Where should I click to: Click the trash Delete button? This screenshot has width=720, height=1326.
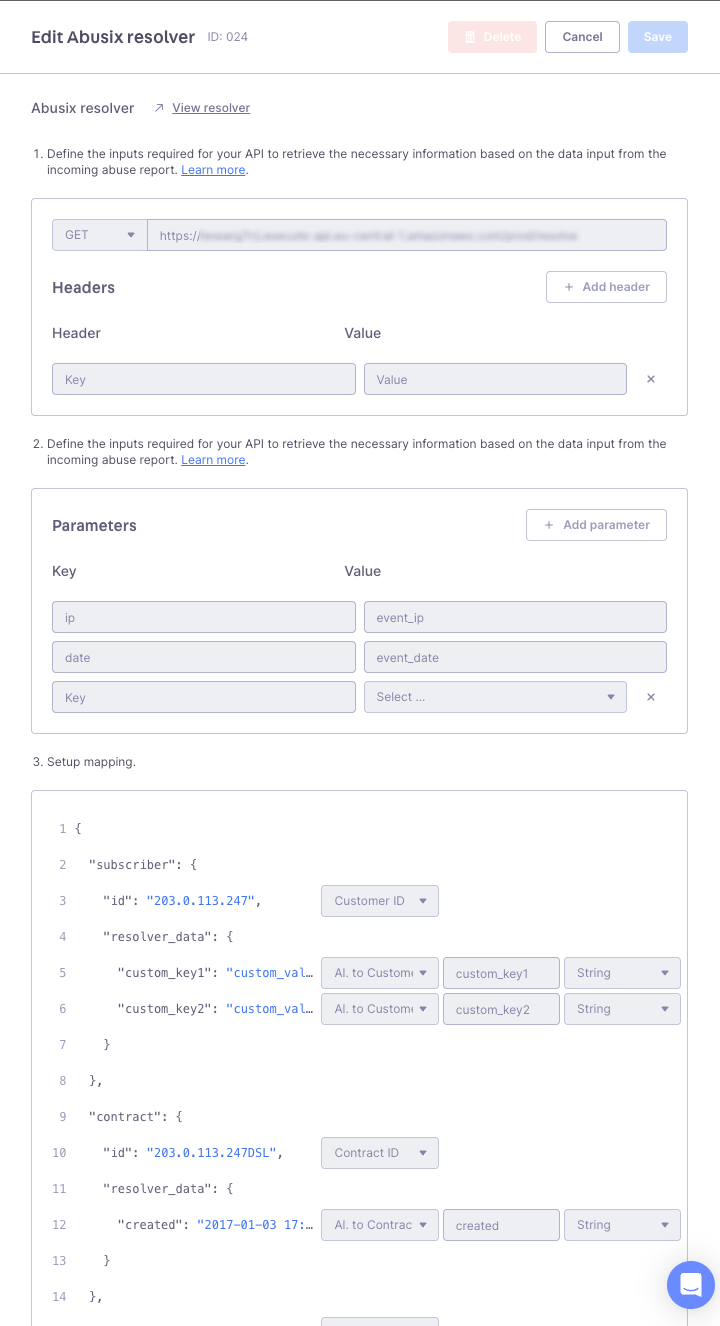(x=492, y=37)
